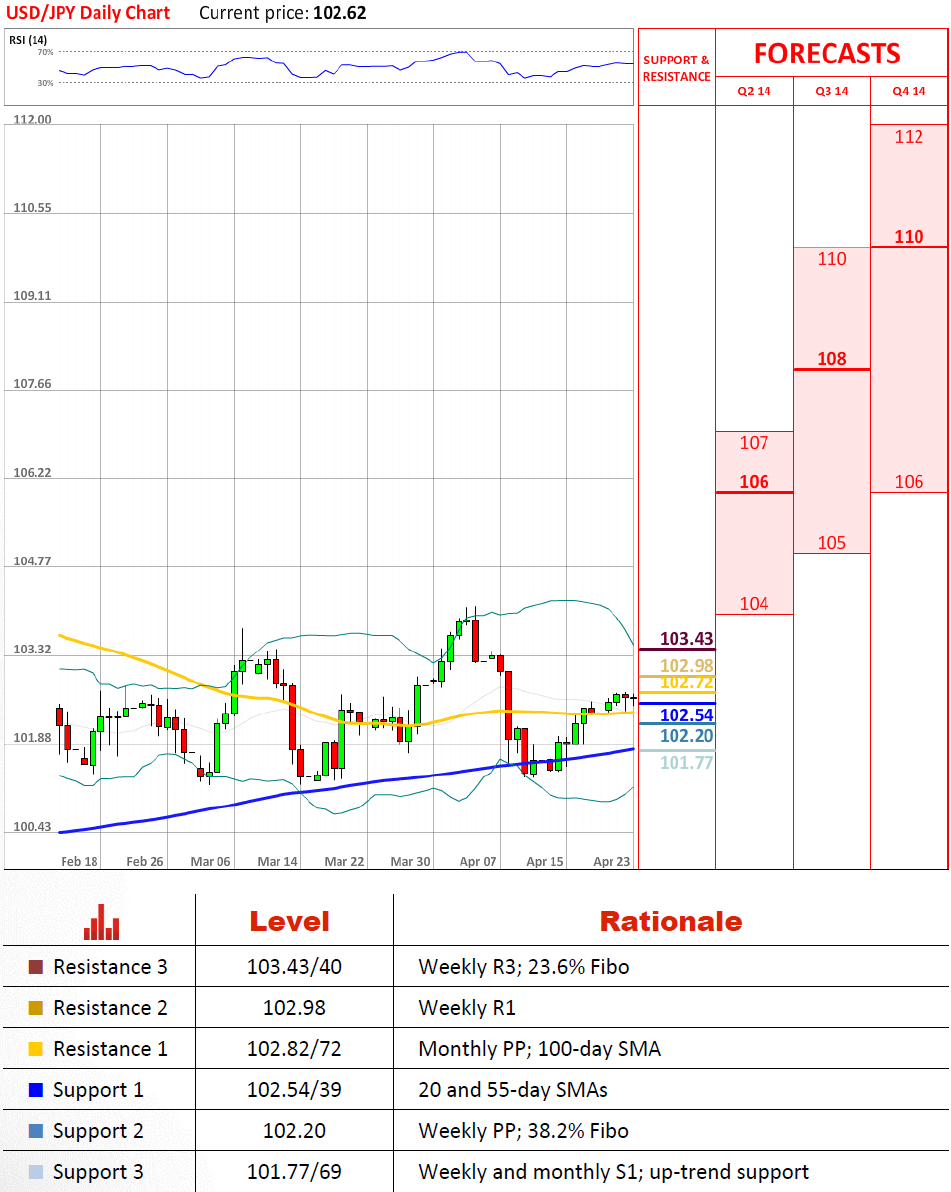Click rationale 'Weekly and monthly S1; up-trend support'

(x=613, y=1172)
